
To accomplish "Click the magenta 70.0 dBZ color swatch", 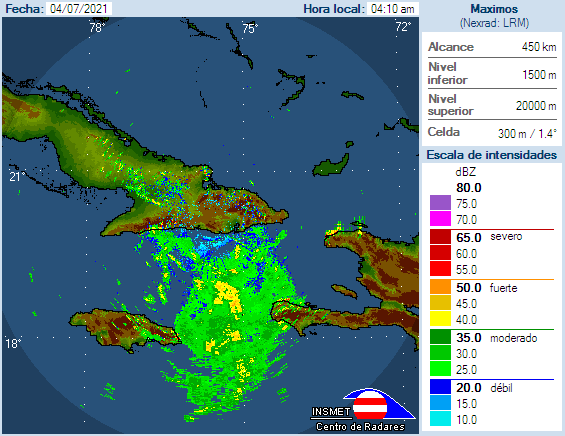I will coord(440,219).
